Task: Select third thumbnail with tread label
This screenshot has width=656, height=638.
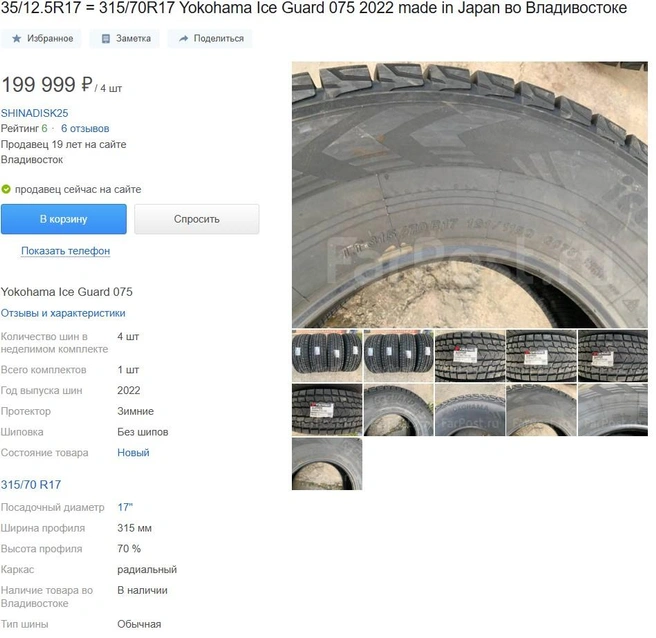Action: pyautogui.click(x=470, y=356)
